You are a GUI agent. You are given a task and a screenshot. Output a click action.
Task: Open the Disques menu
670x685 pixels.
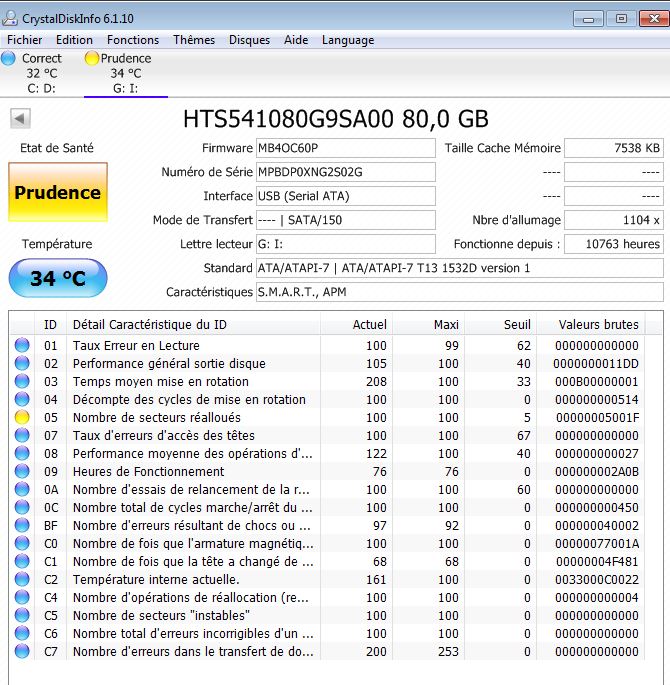pyautogui.click(x=249, y=40)
